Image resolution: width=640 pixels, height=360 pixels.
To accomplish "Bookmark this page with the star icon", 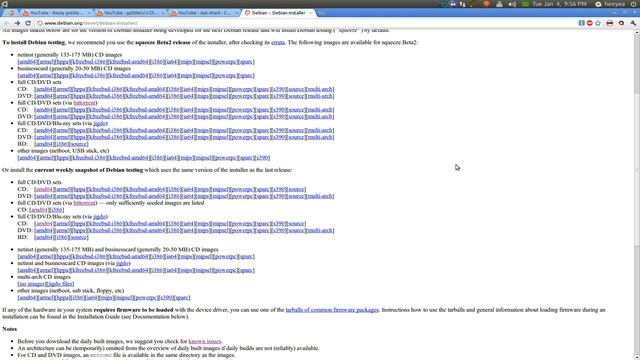I will pos(598,23).
